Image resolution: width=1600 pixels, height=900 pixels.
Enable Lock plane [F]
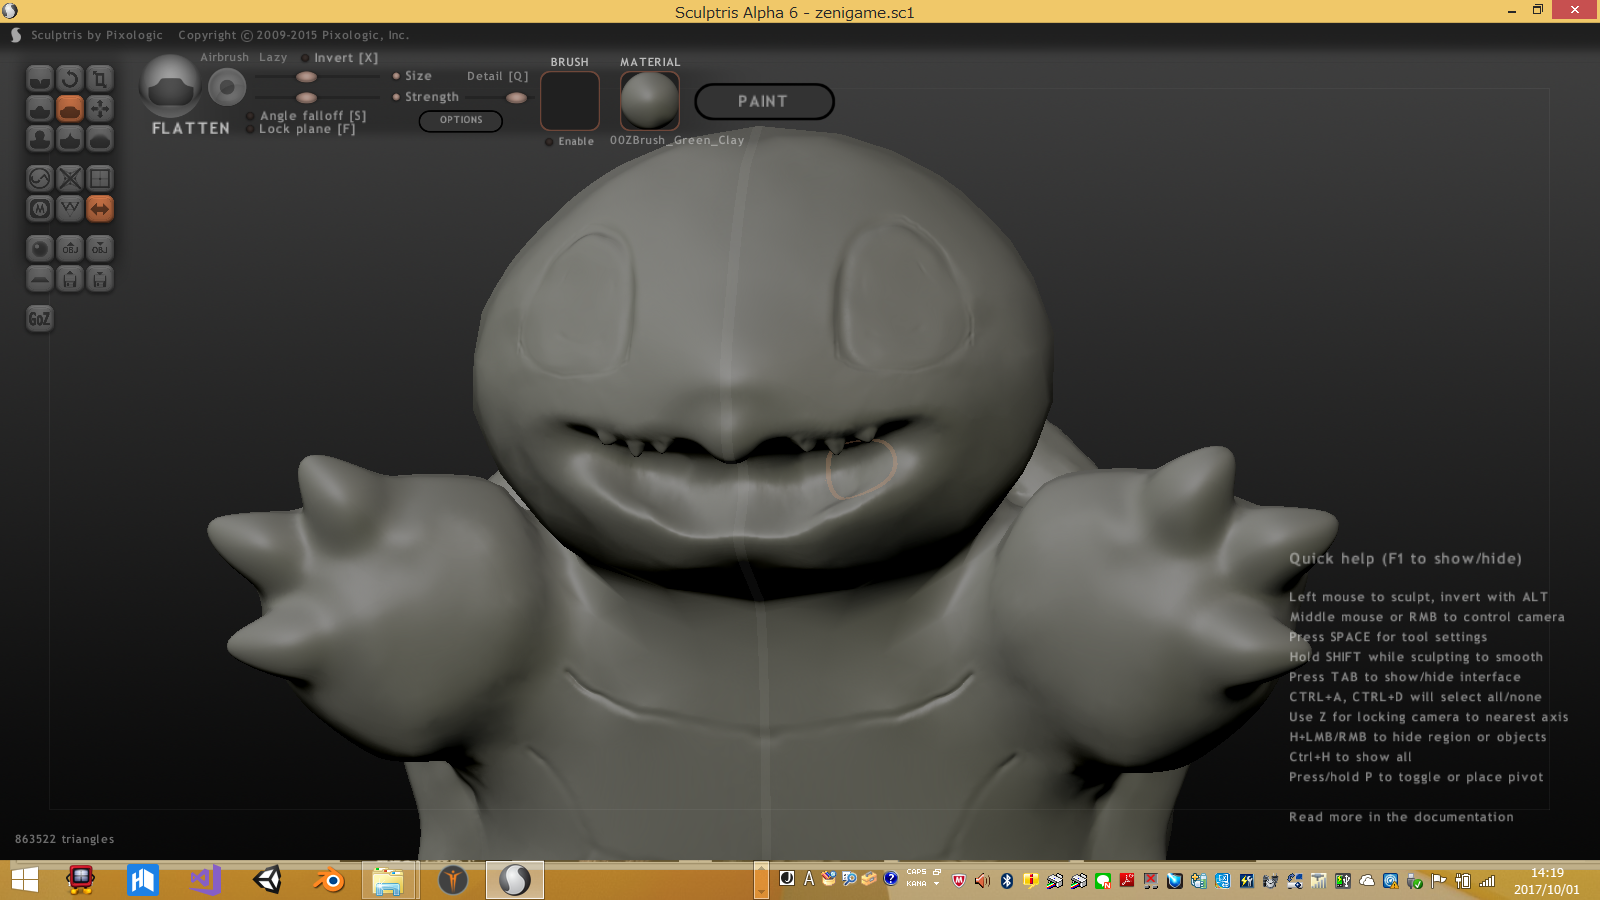301,129
